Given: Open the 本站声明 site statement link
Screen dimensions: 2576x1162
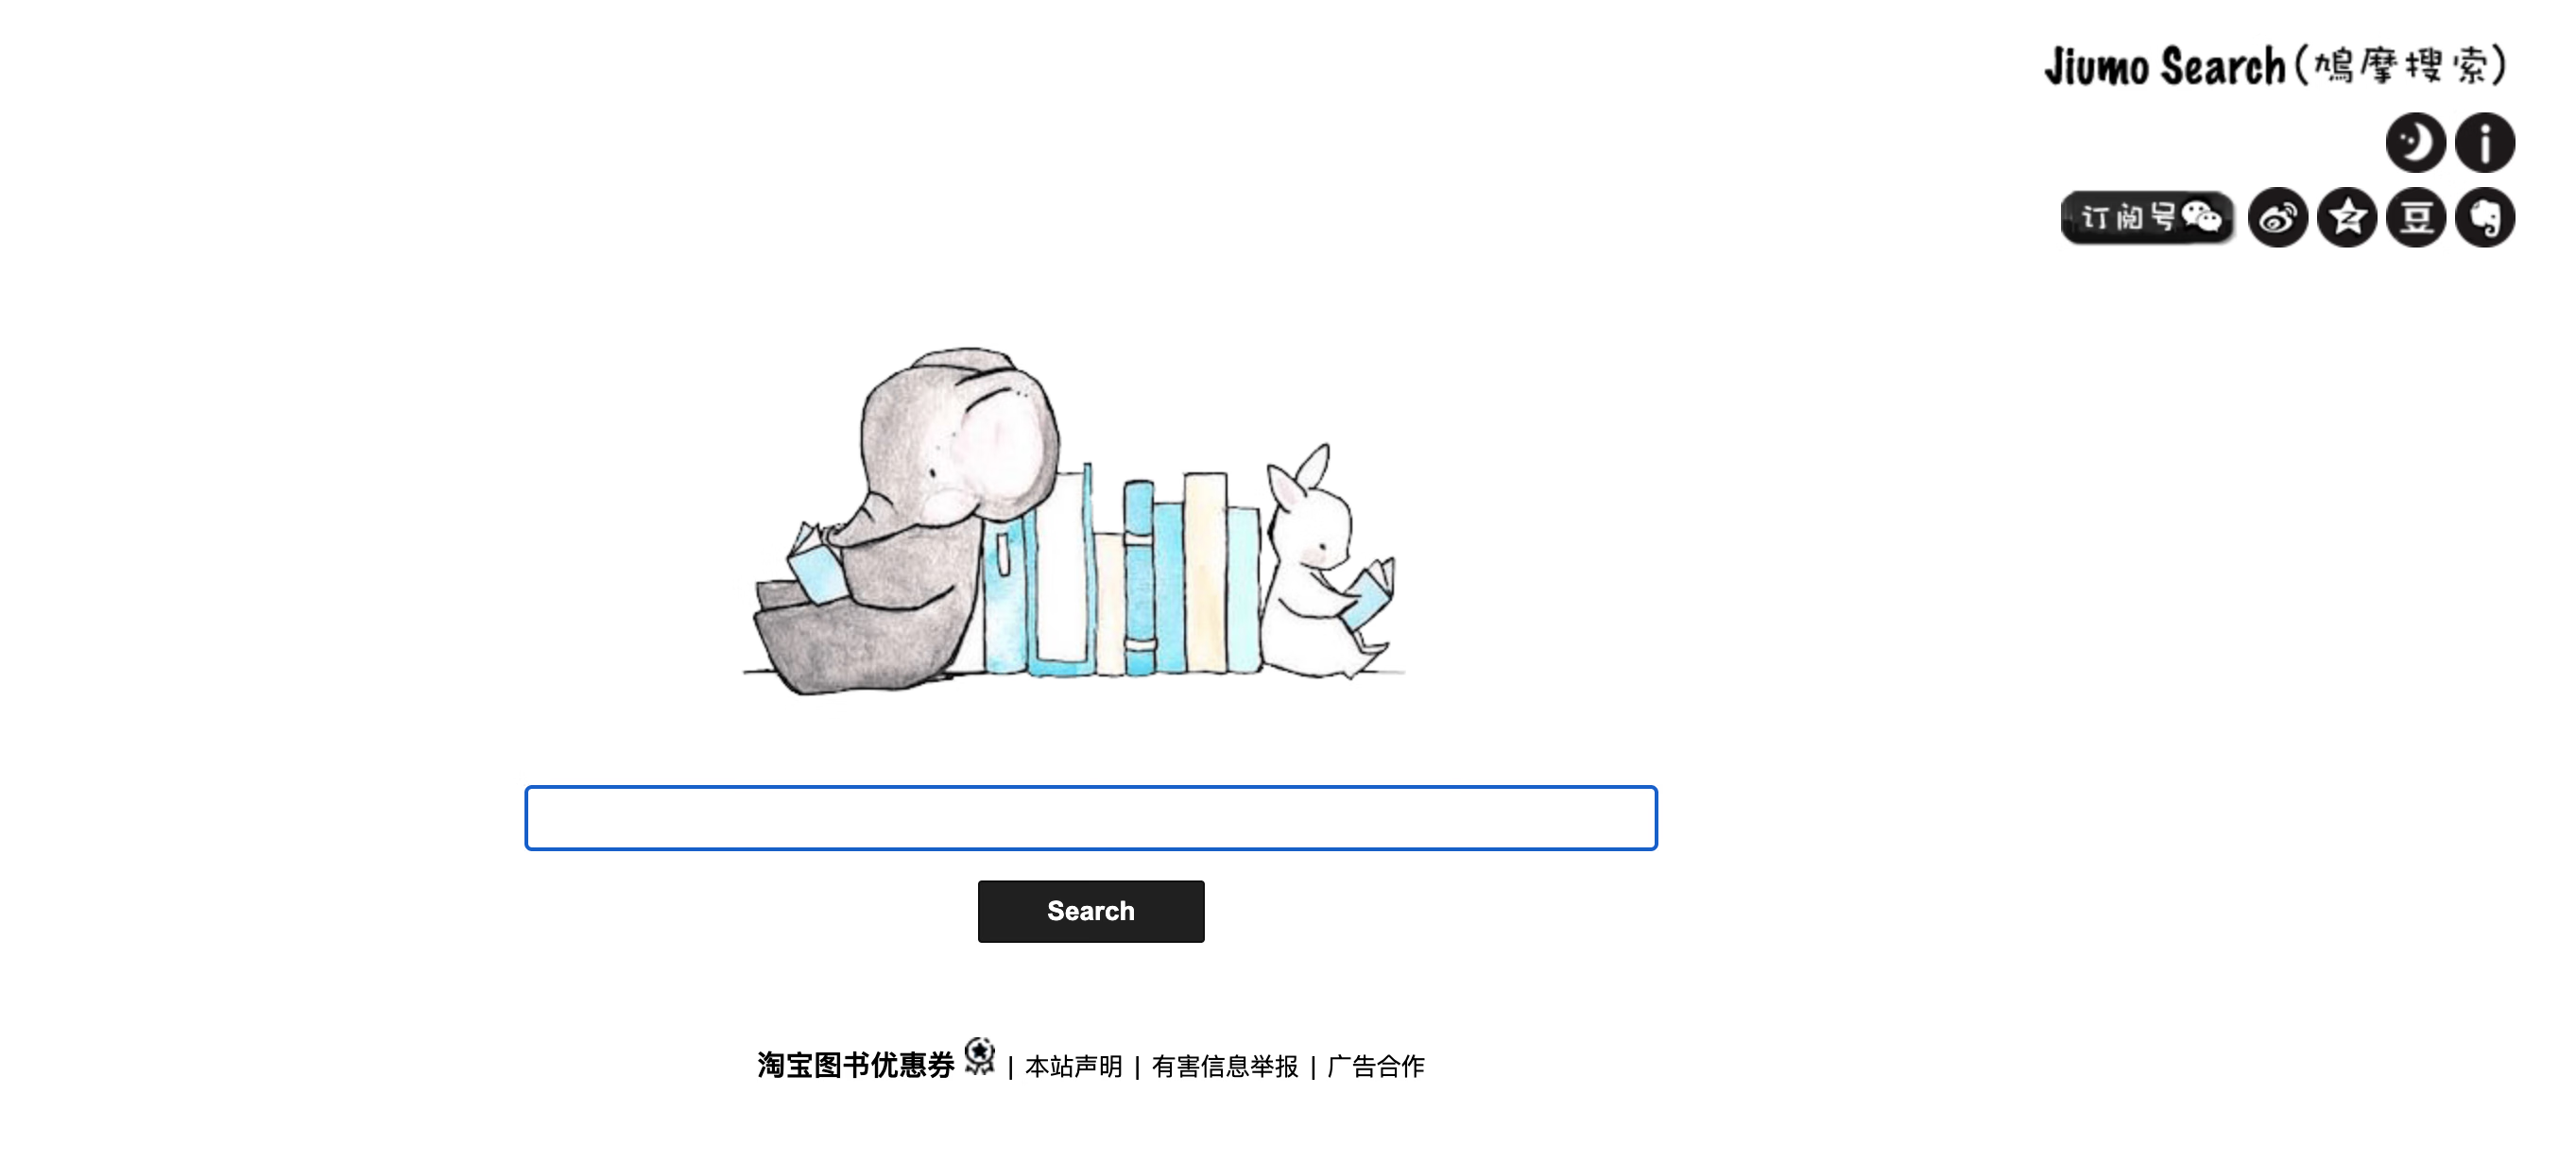Looking at the screenshot, I should pyautogui.click(x=1074, y=1067).
